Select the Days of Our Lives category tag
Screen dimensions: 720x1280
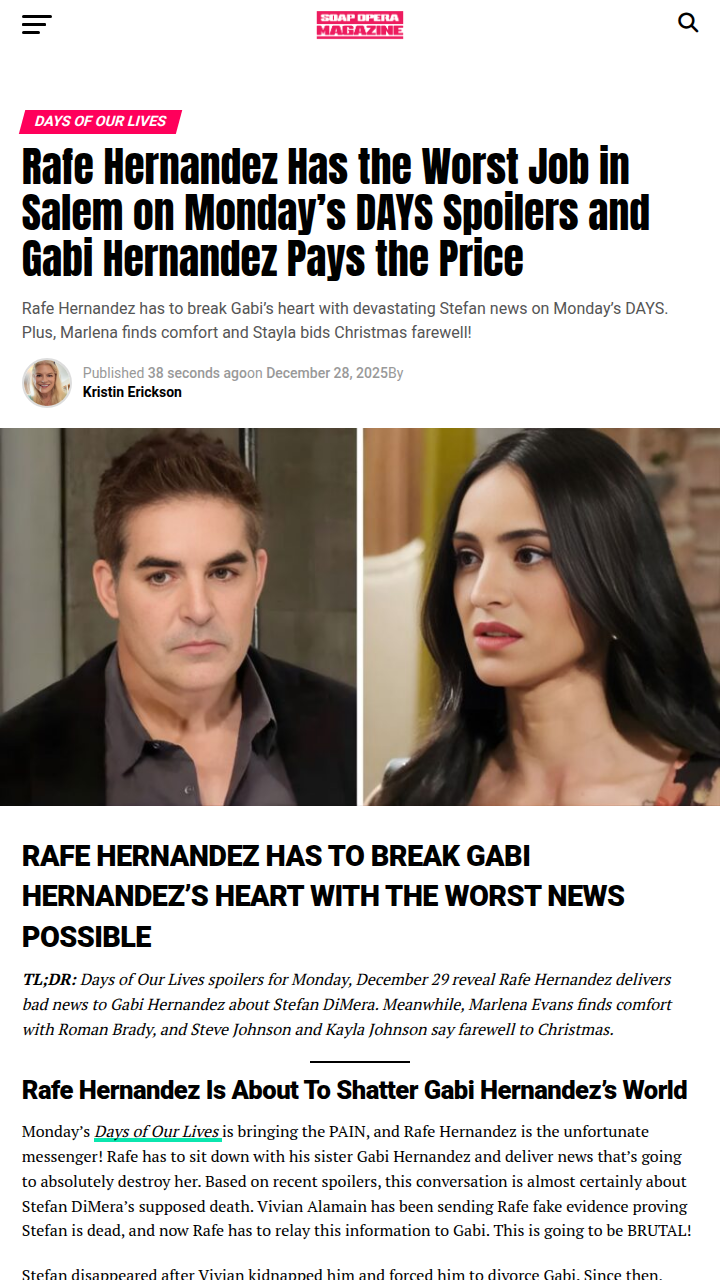click(100, 121)
